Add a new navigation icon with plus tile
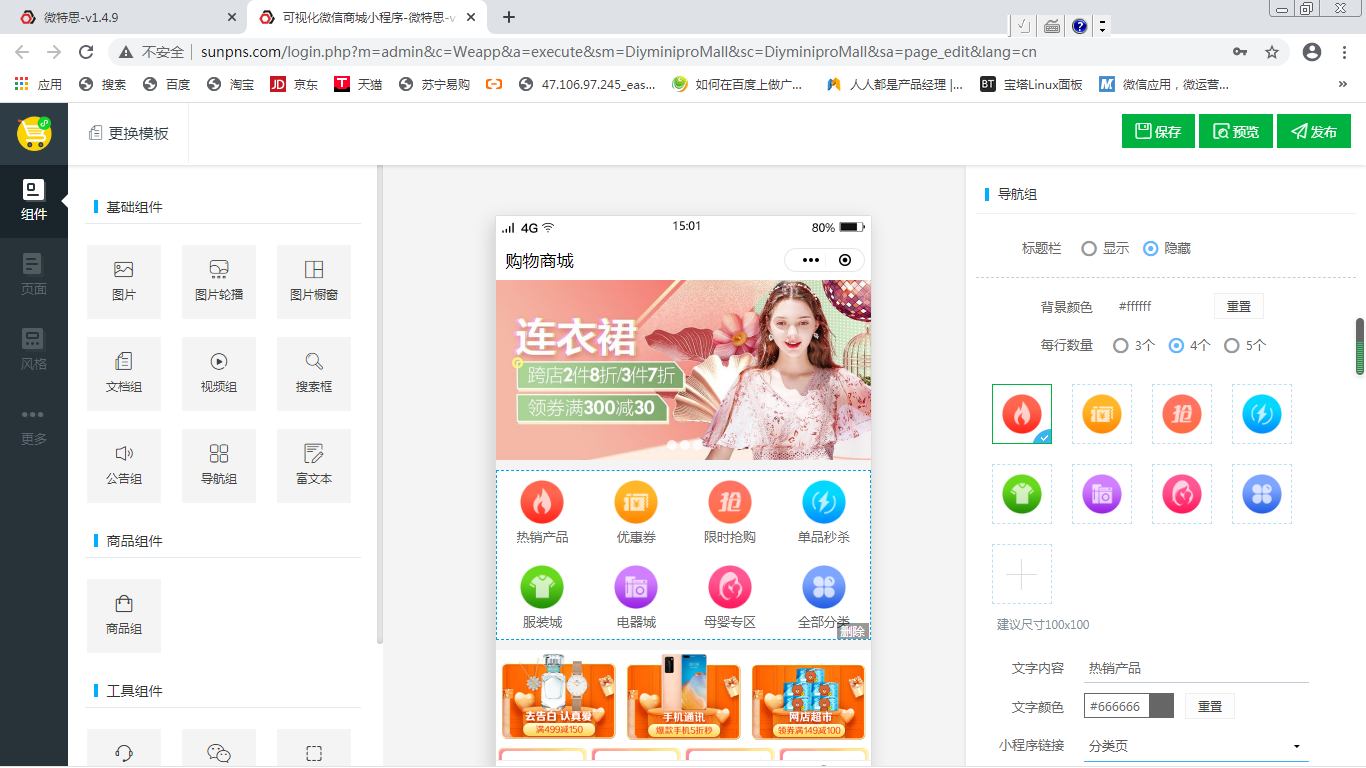 click(1022, 574)
